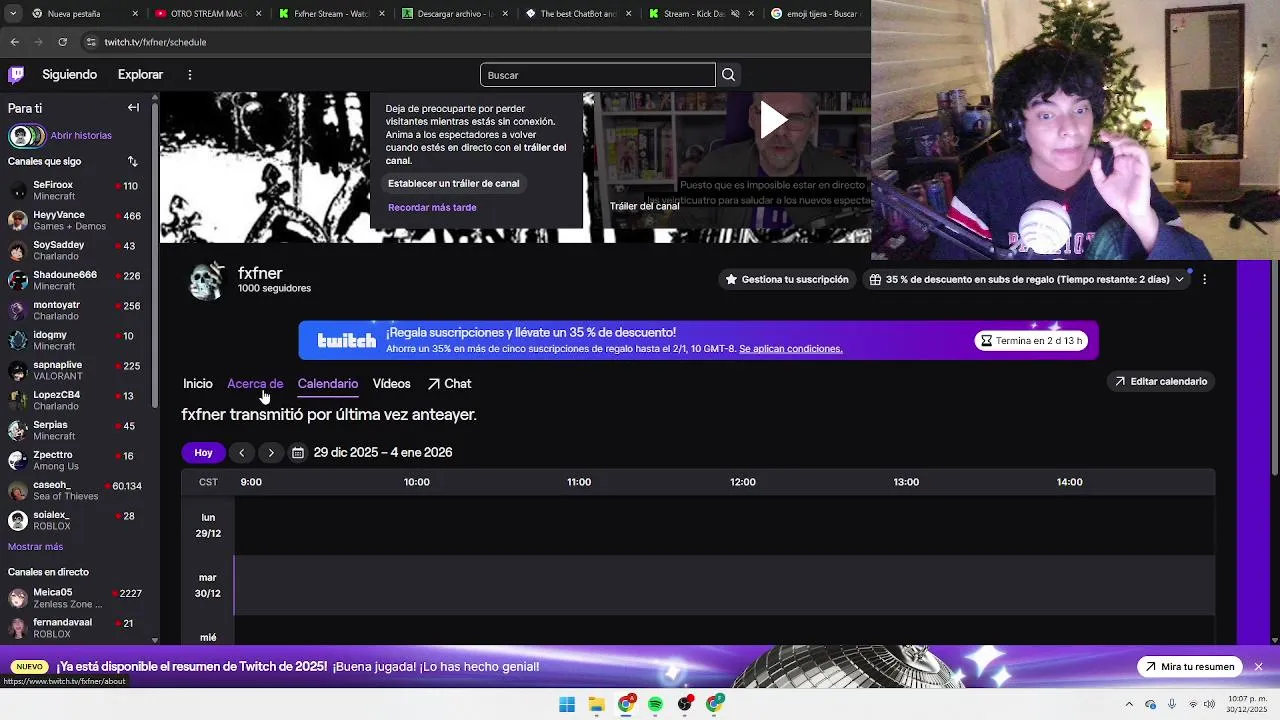Screen dimensions: 1280x720
Task: Open Meica05 live channel in sidebar
Action: pos(74,598)
